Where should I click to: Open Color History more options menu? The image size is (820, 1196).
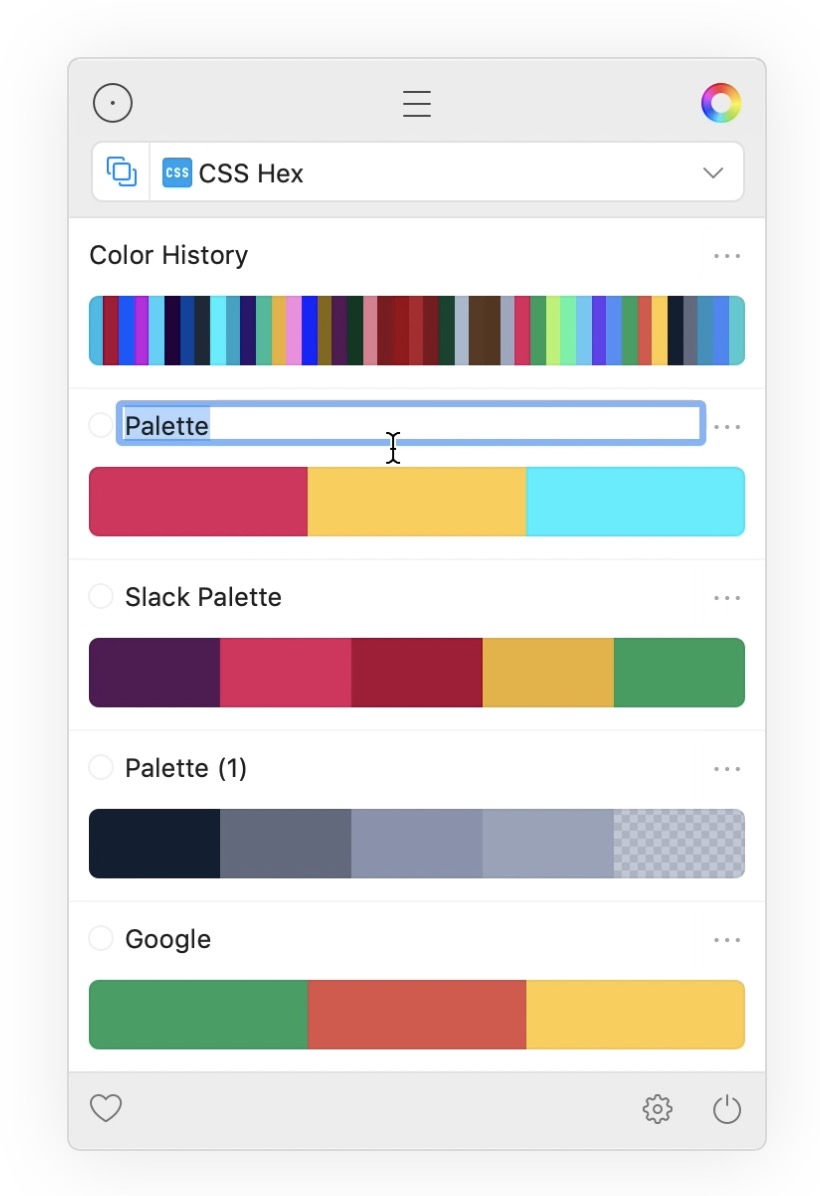tap(727, 256)
